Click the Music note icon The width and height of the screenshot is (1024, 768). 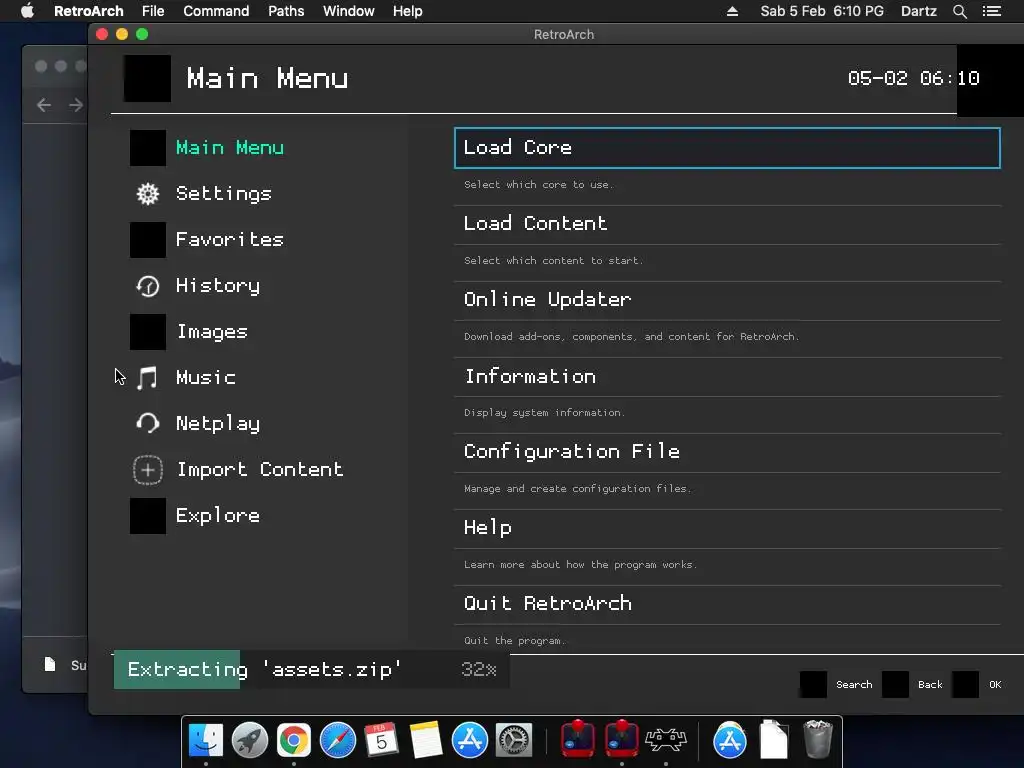point(148,377)
